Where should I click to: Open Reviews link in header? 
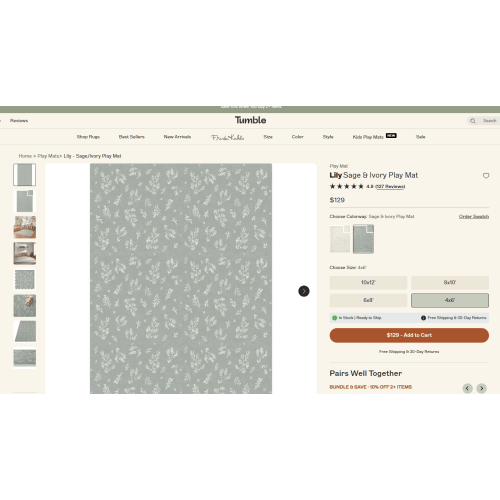[x=19, y=121]
